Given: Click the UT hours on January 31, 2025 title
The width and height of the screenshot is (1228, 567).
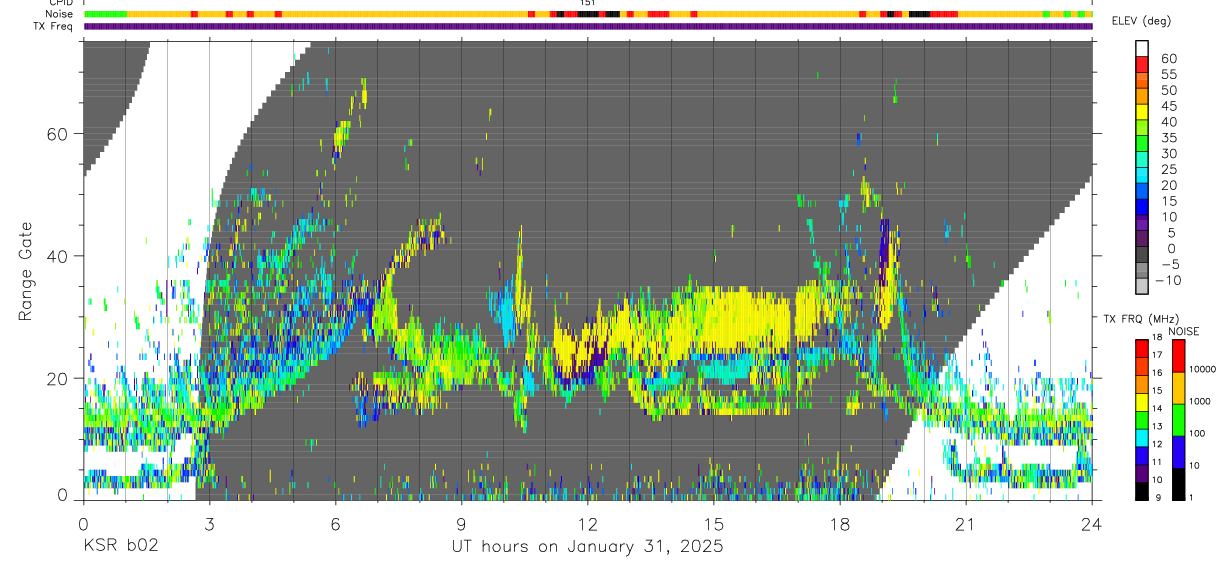Looking at the screenshot, I should click(586, 547).
